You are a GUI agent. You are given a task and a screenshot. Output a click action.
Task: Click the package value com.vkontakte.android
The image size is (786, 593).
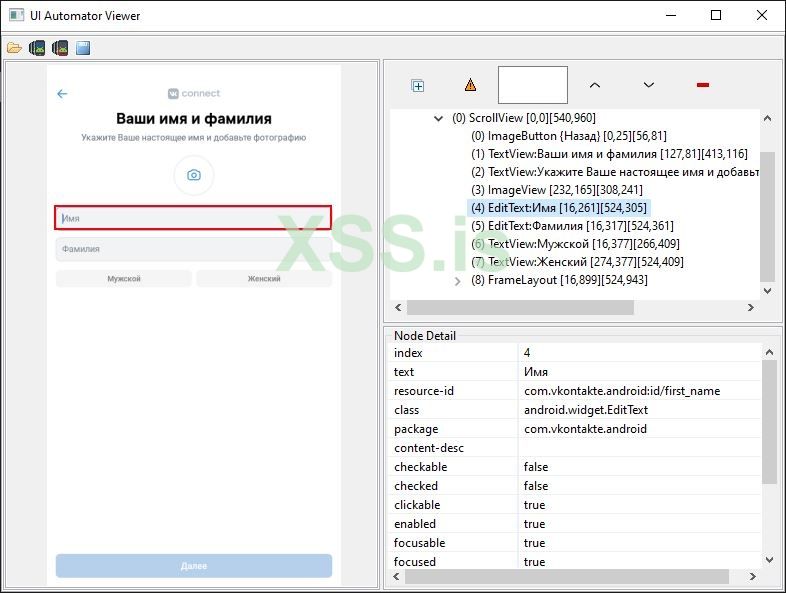(585, 429)
